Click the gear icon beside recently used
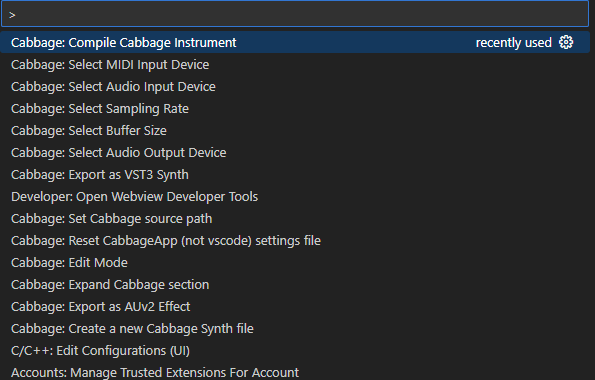 [x=566, y=42]
